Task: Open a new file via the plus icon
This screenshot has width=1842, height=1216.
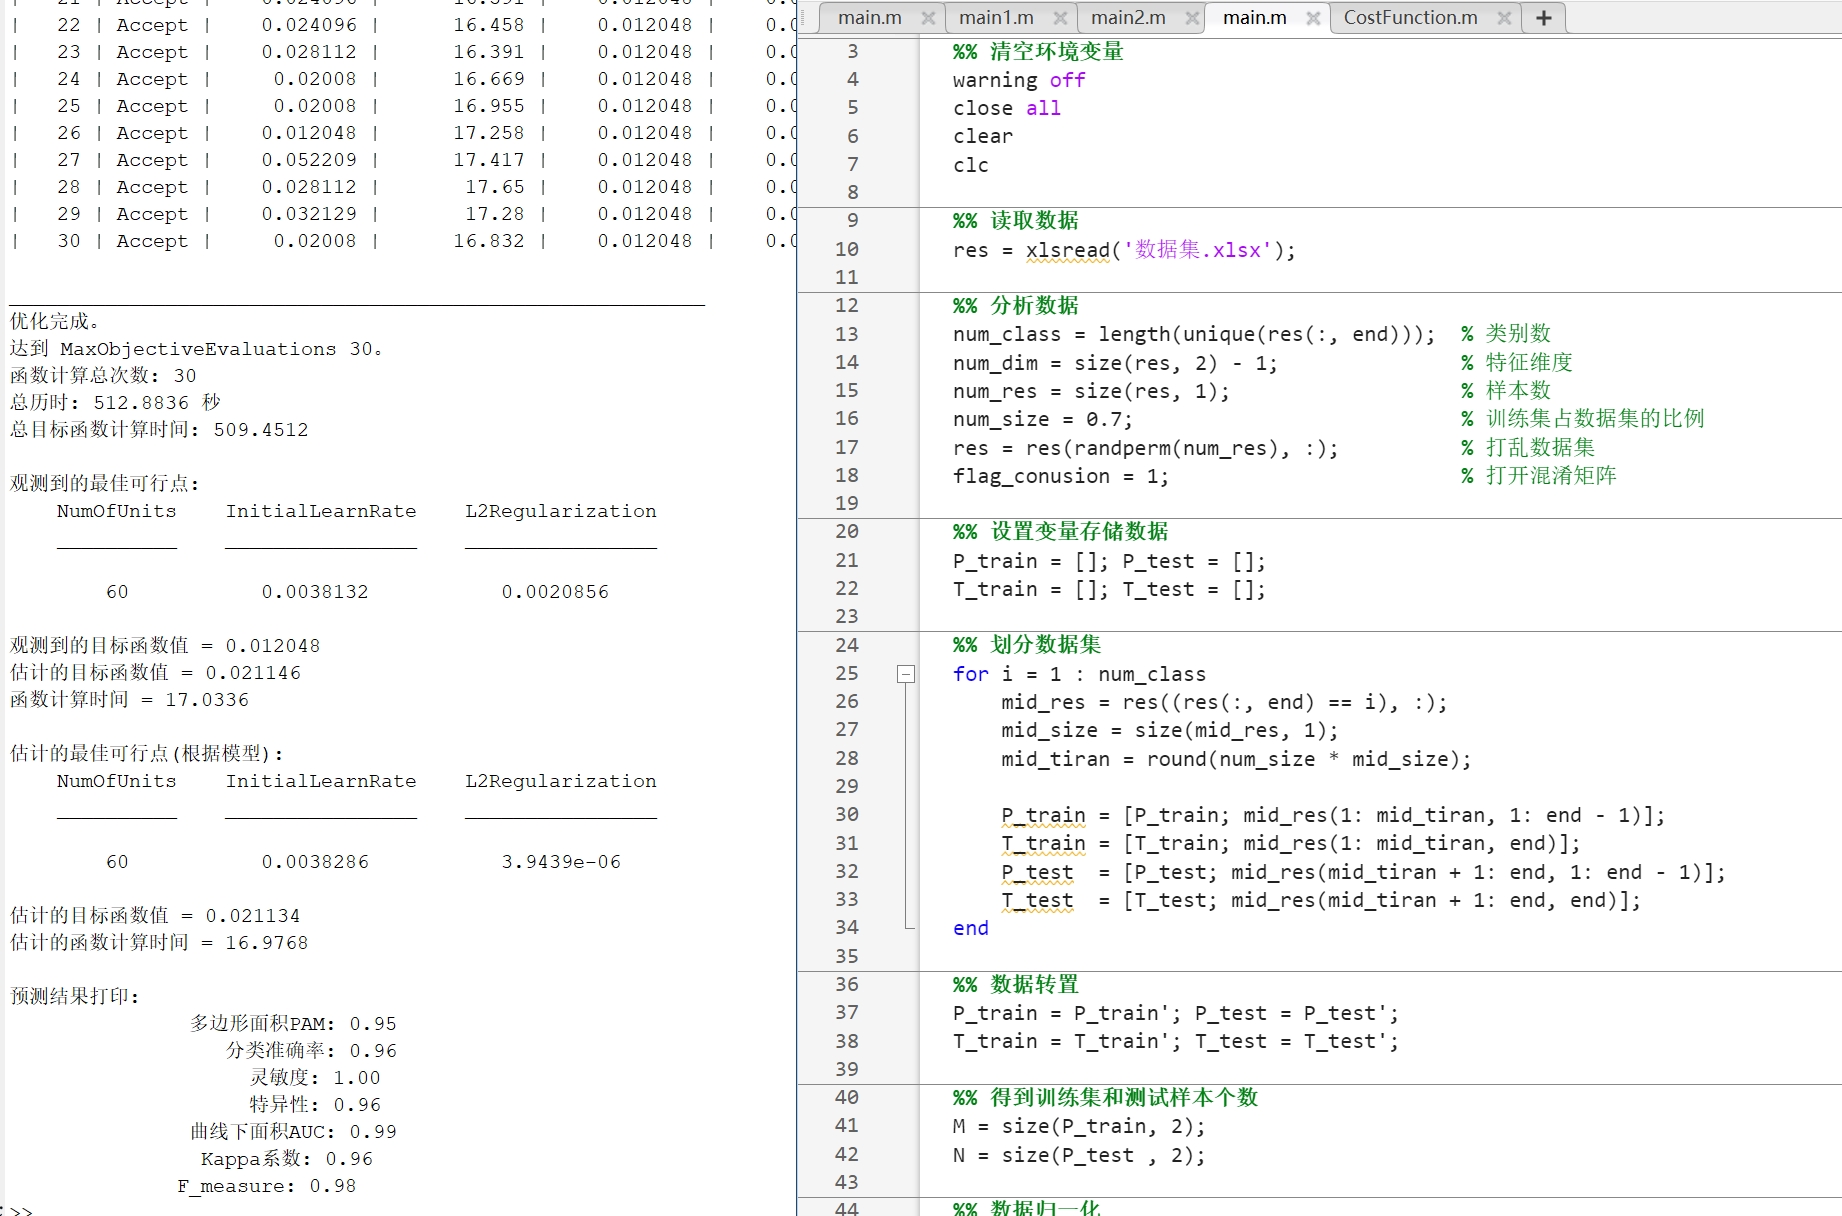Action: click(x=1542, y=17)
